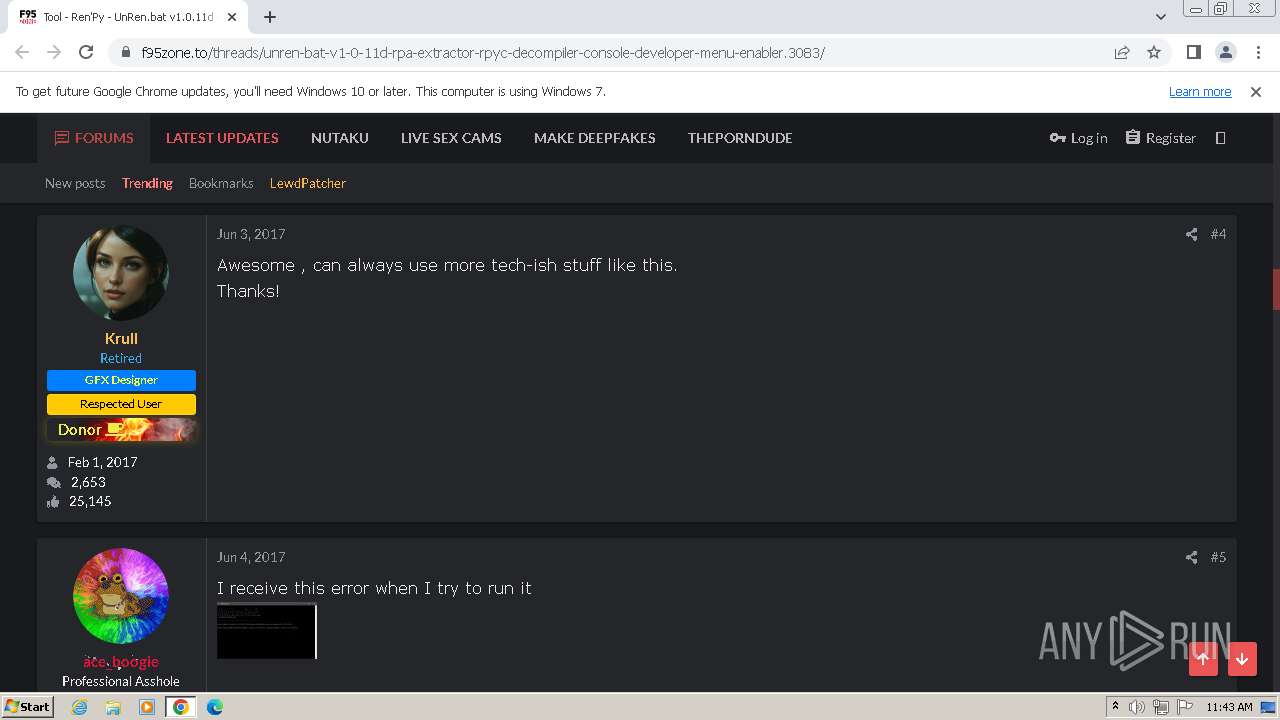Screen dimensions: 1280x720
Task: Open the network tray icon
Action: (x=1161, y=707)
